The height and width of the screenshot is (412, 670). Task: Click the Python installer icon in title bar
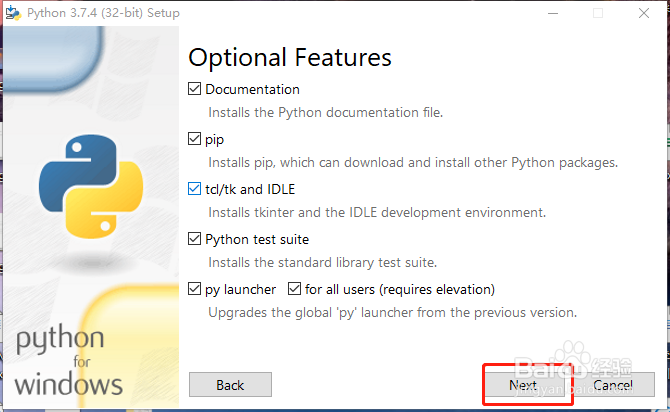point(13,13)
